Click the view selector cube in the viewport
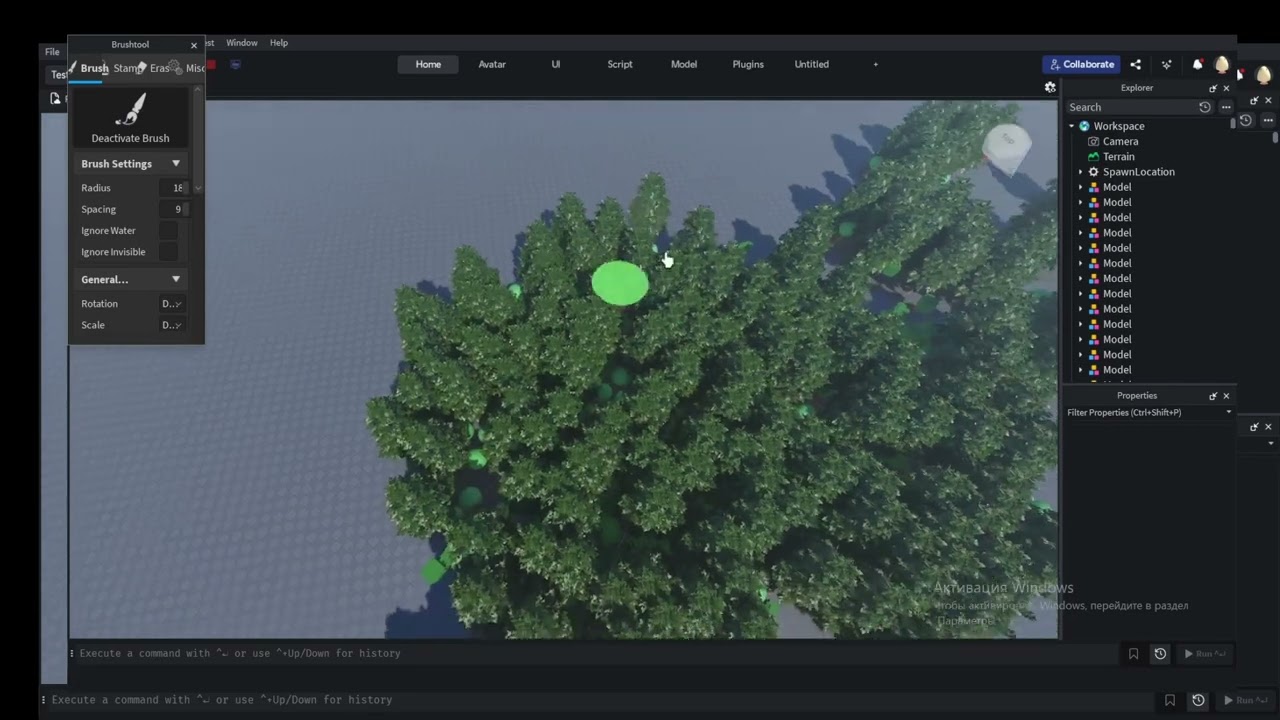The width and height of the screenshot is (1280, 720). 1006,147
